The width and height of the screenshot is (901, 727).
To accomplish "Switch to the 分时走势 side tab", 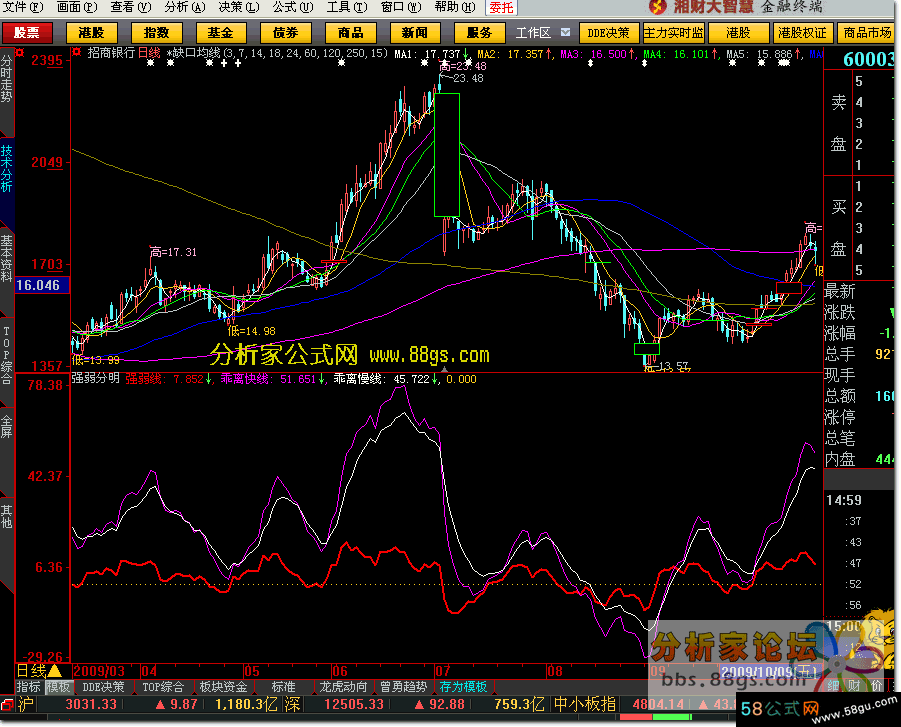I will (6, 79).
